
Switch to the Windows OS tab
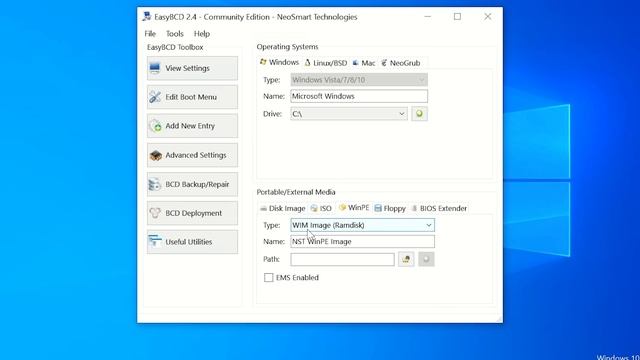tap(280, 62)
